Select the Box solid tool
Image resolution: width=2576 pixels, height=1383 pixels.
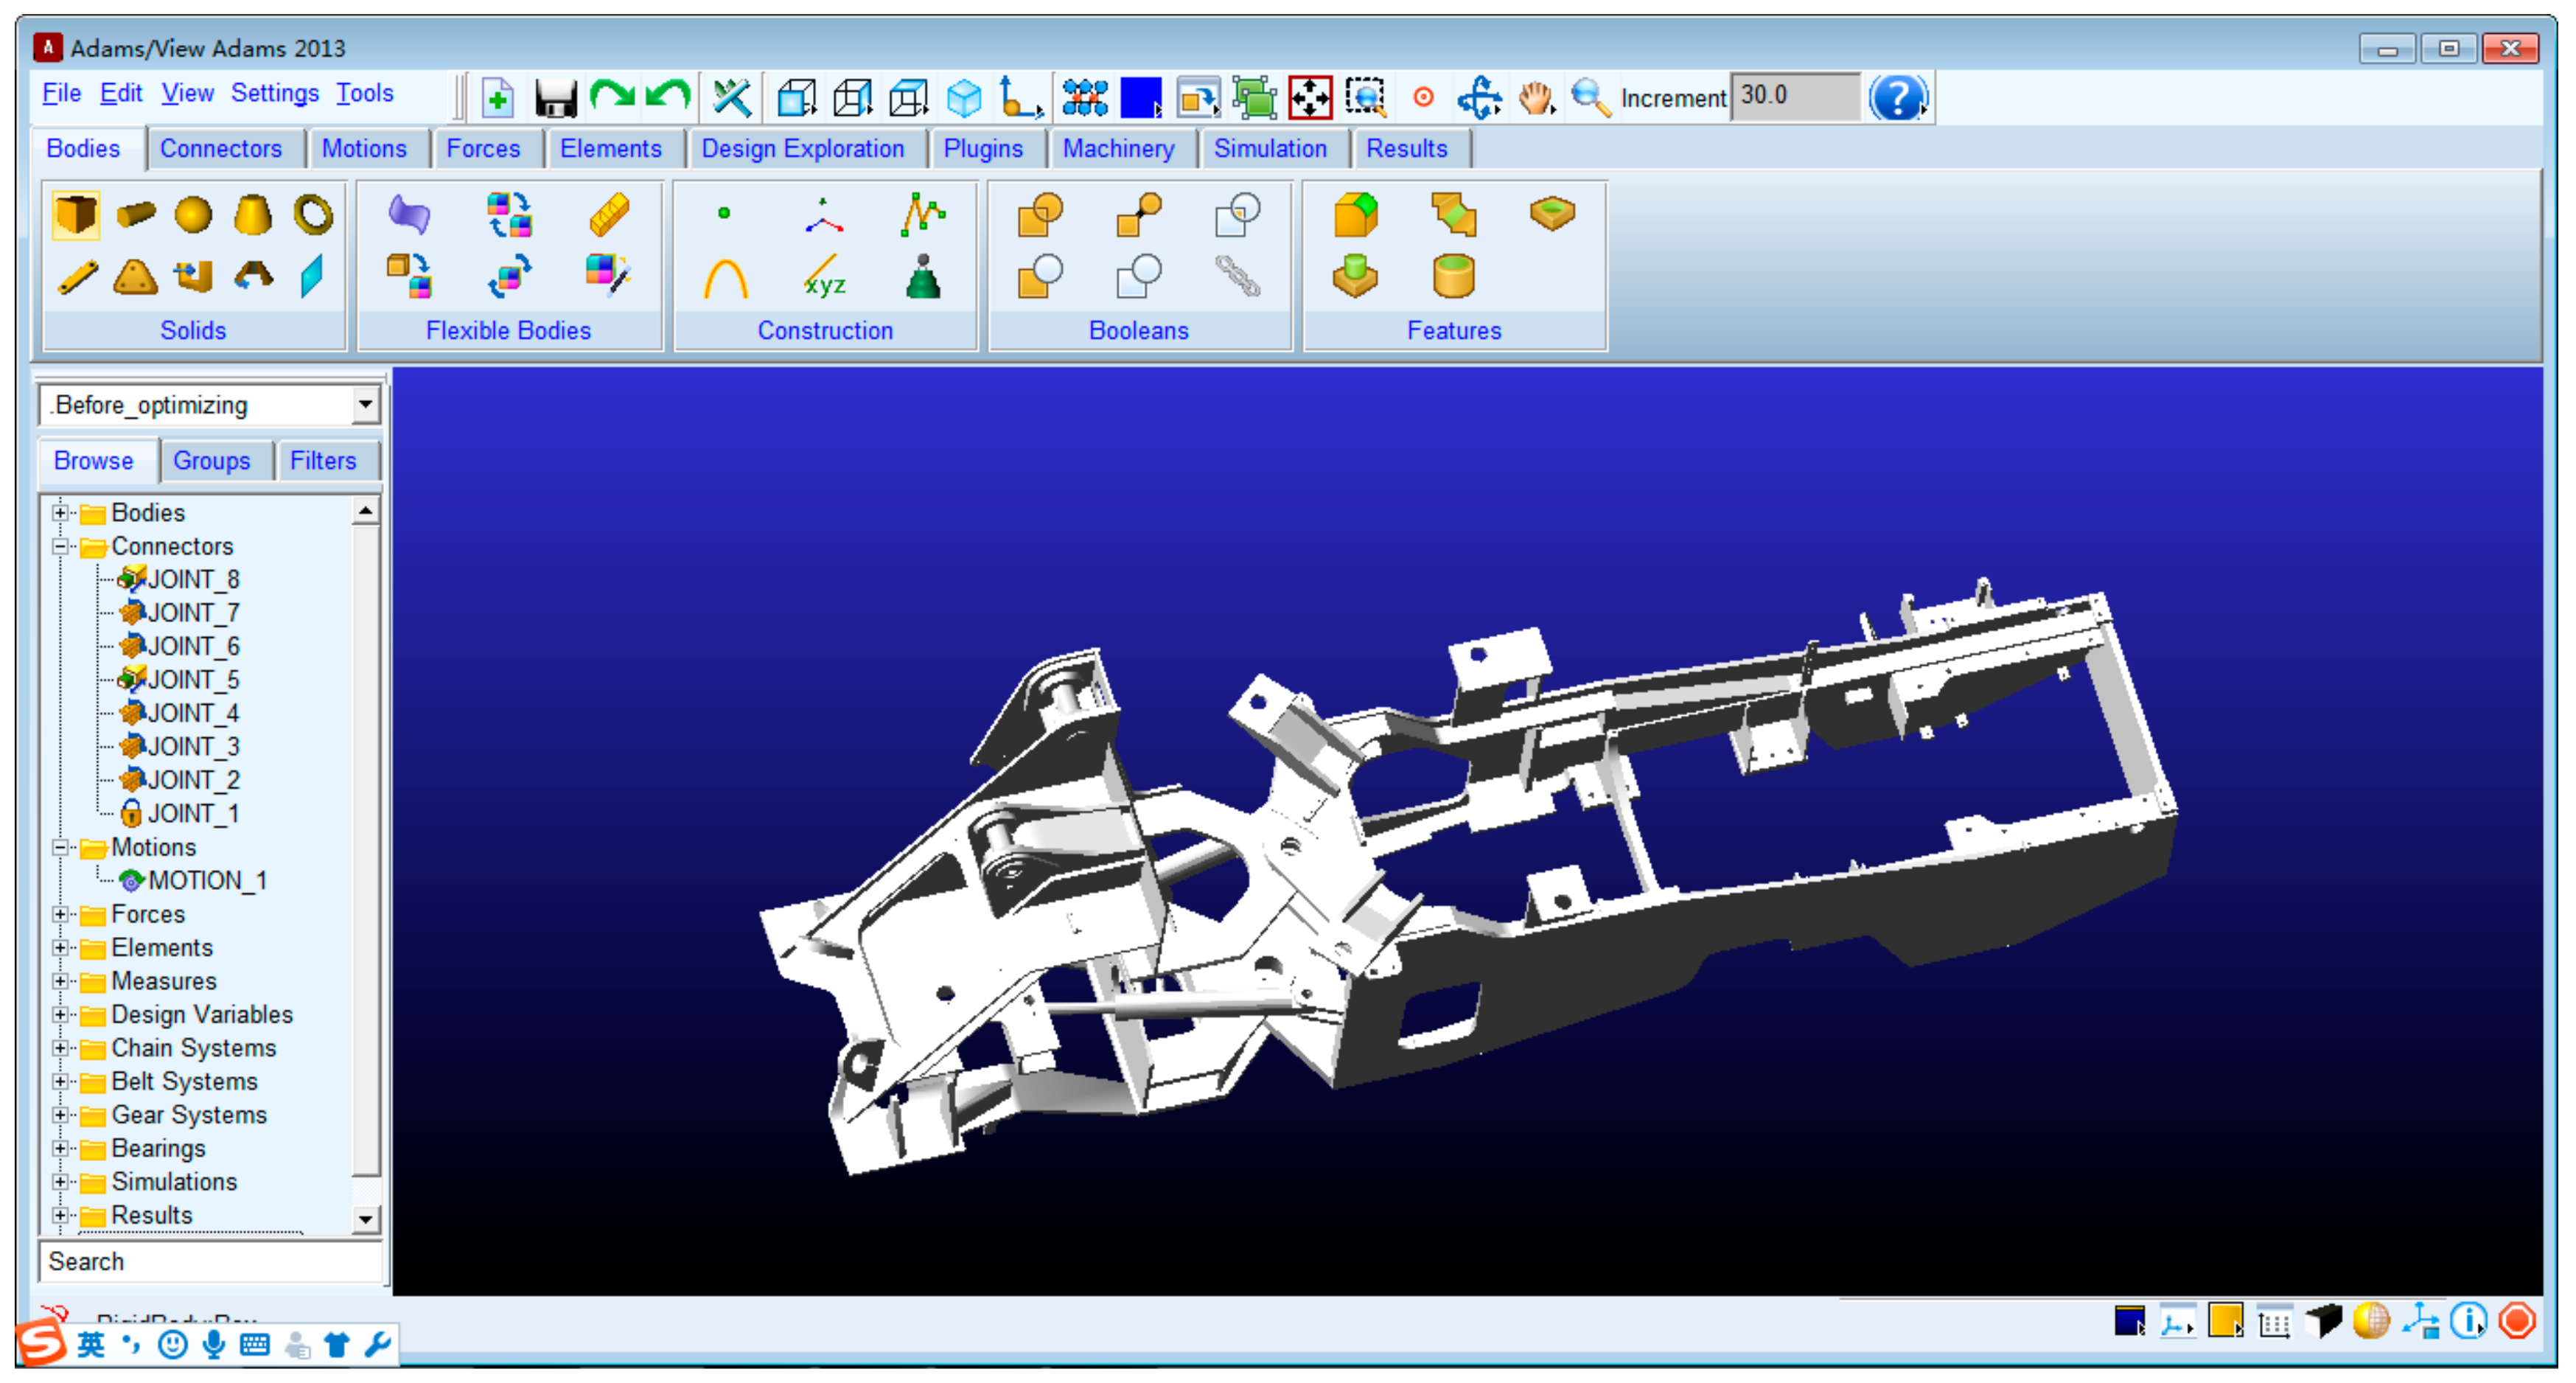coord(76,214)
